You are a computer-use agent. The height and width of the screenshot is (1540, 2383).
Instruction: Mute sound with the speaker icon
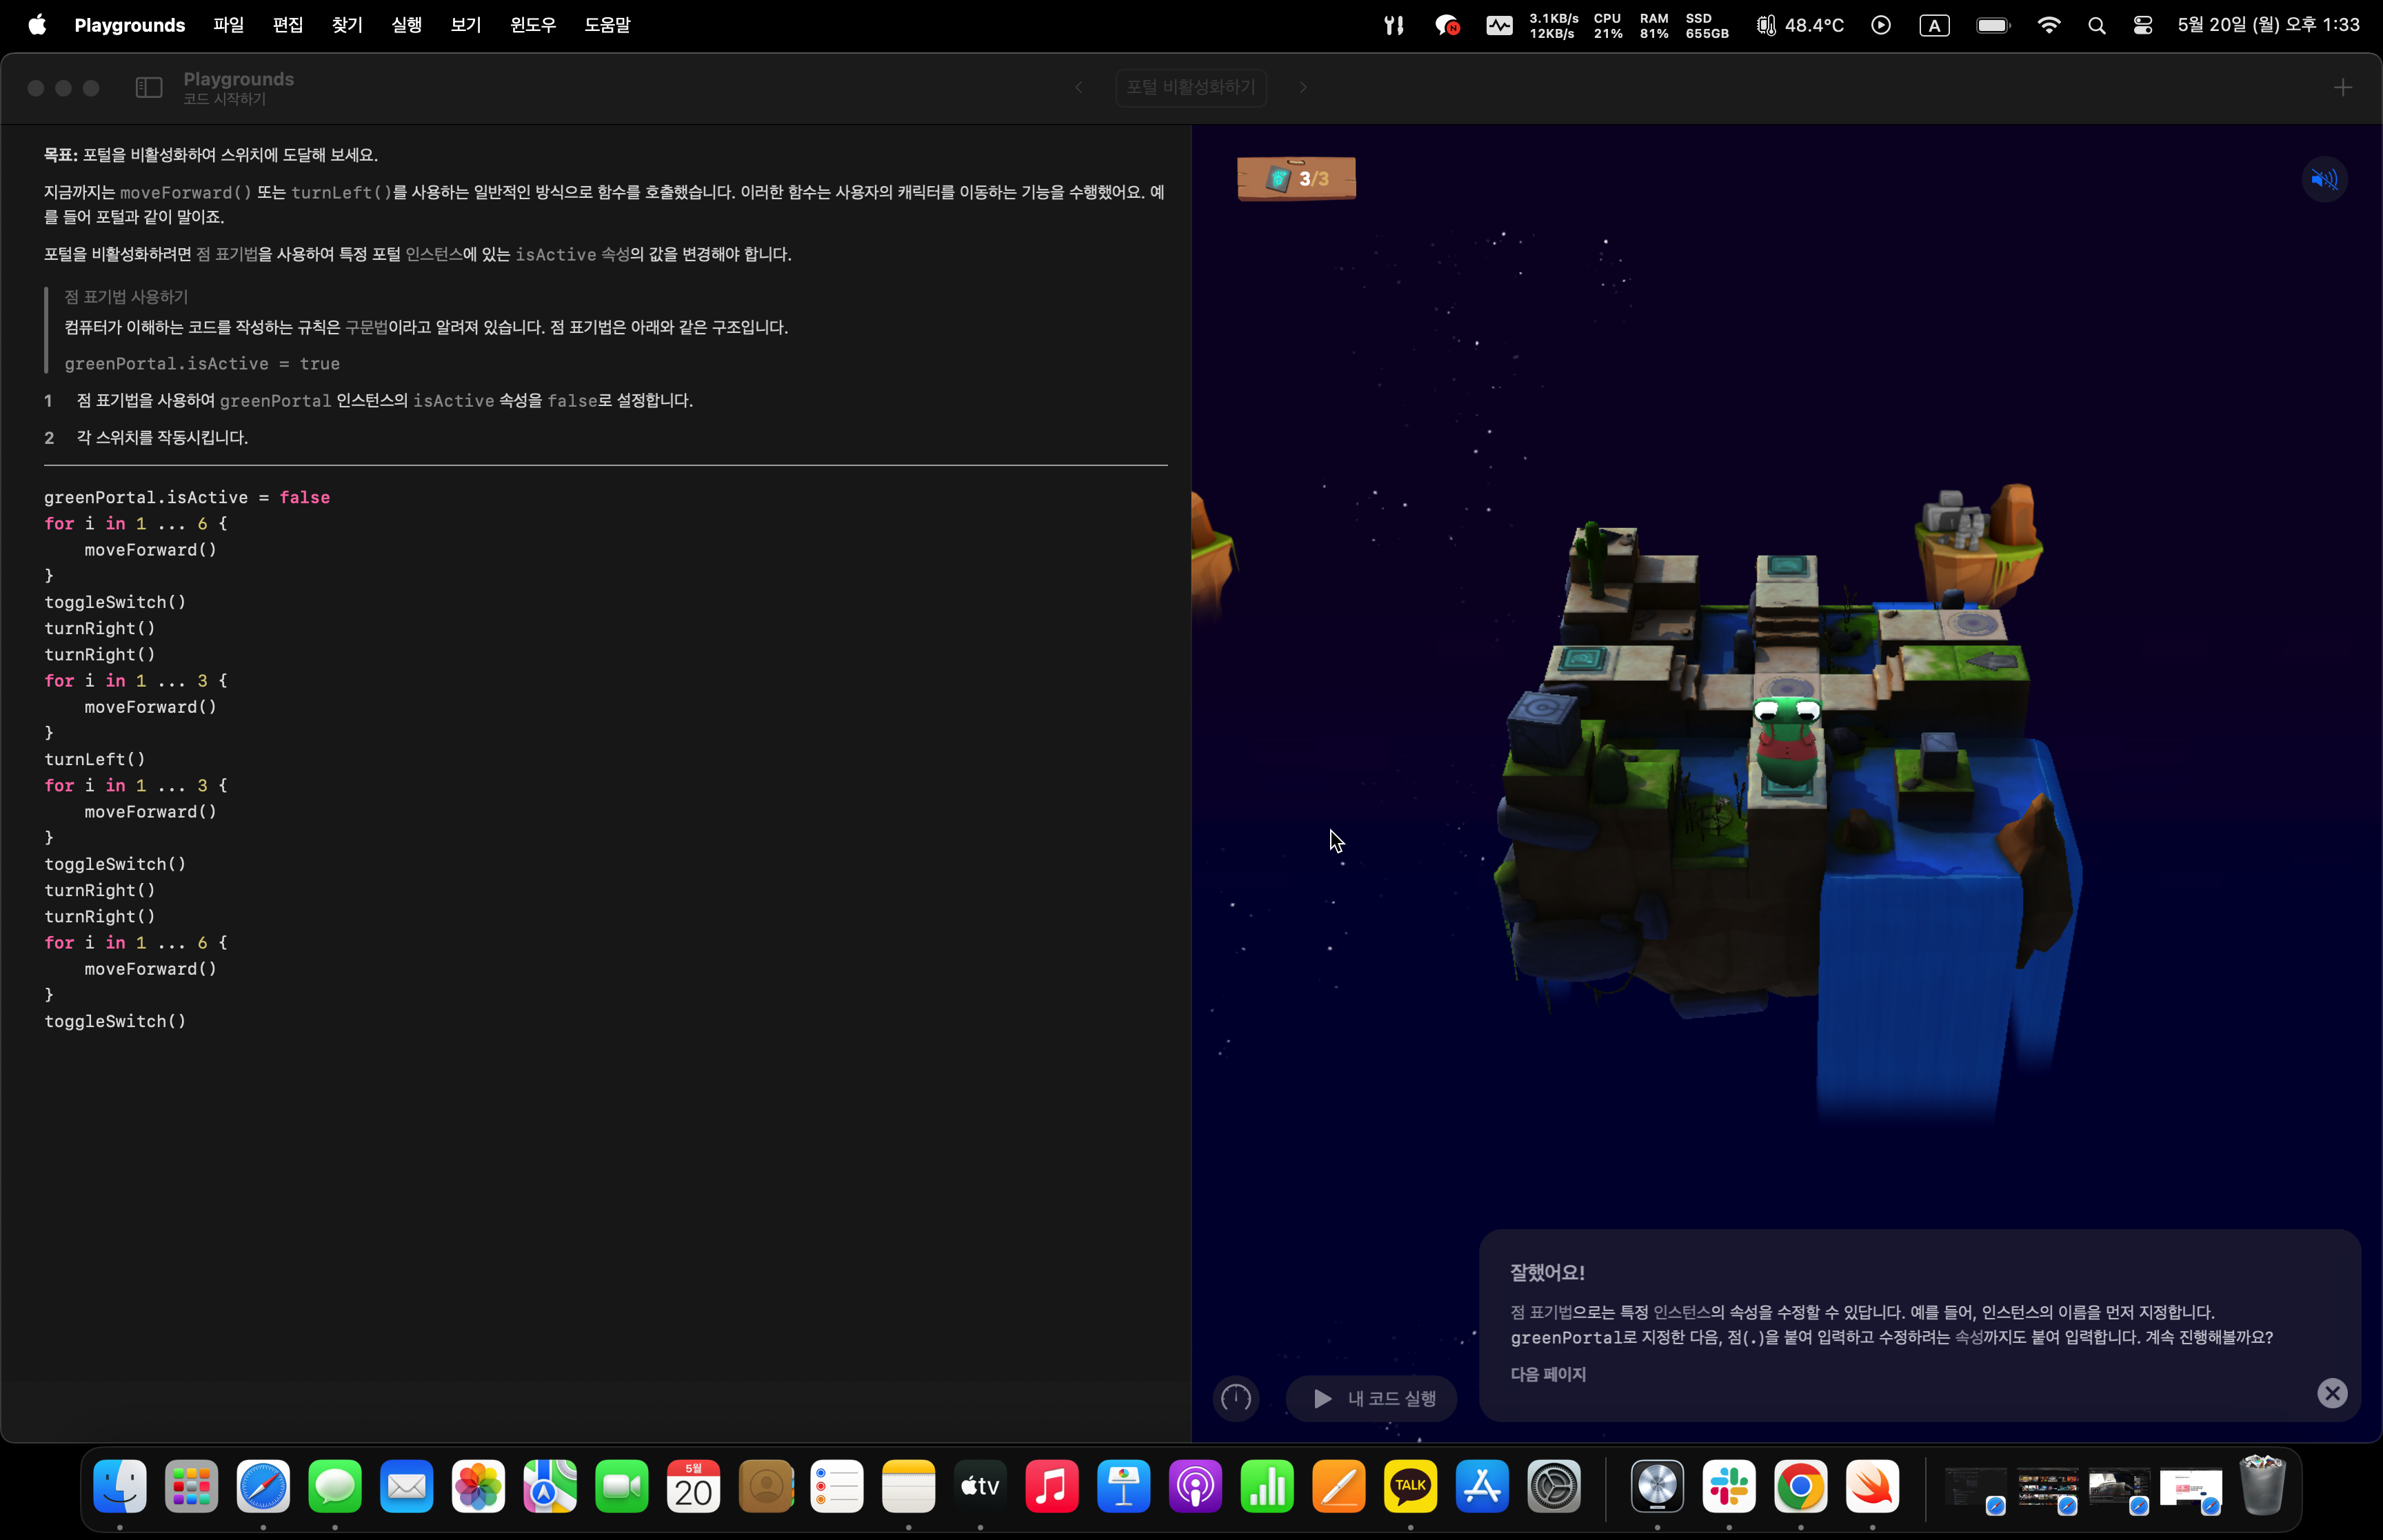point(2324,179)
